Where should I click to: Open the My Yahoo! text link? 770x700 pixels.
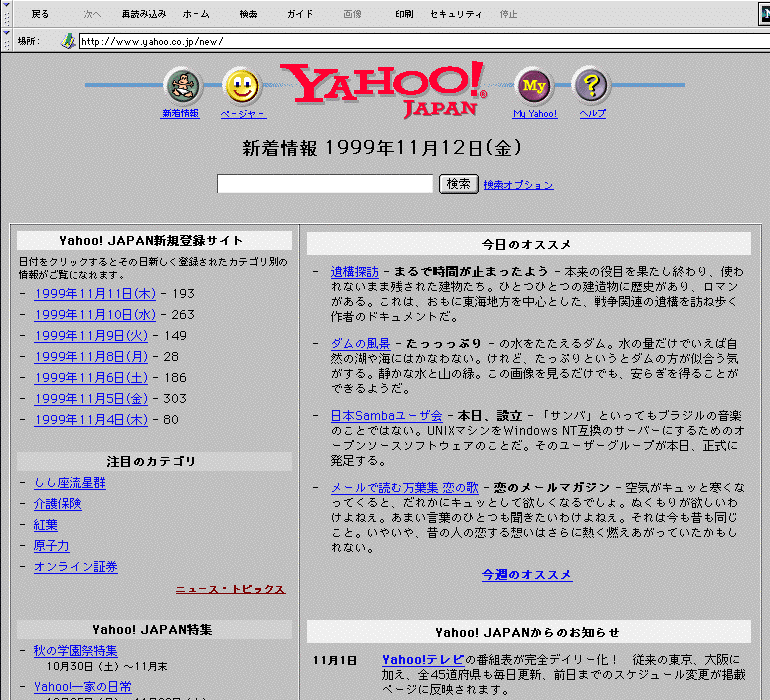[535, 113]
